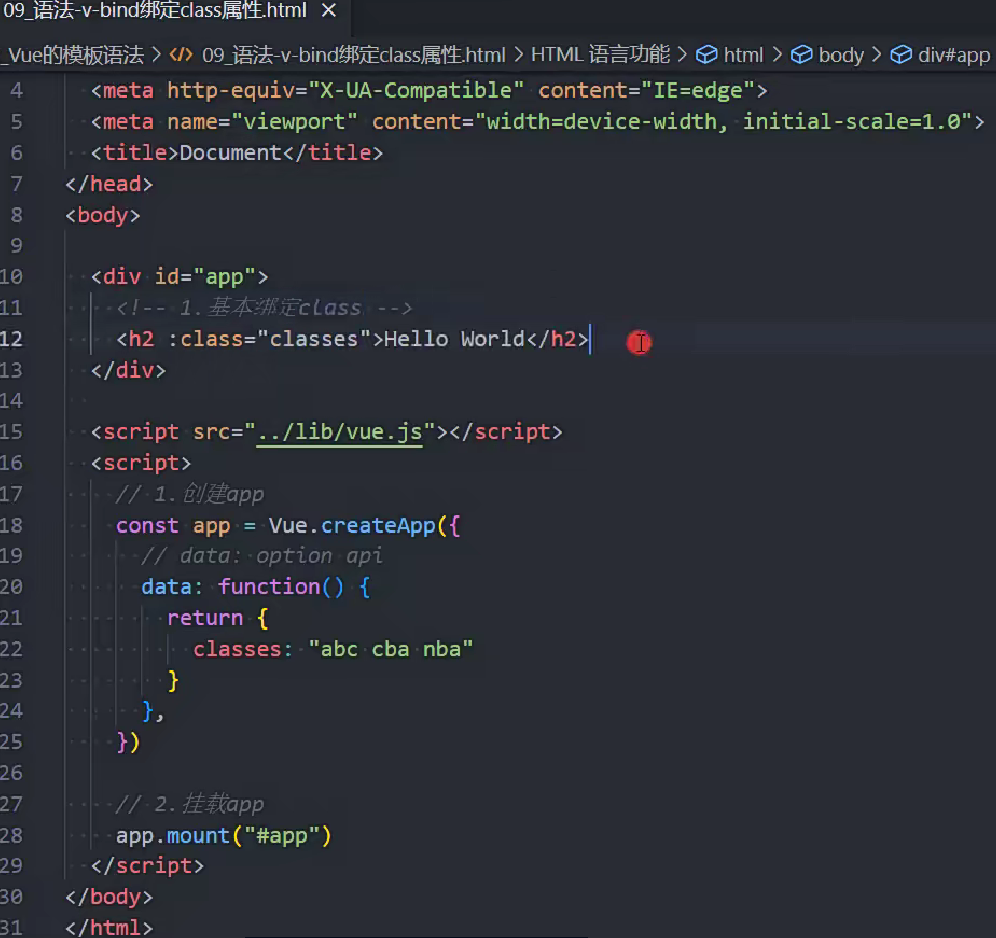The height and width of the screenshot is (938, 996).
Task: Select the div#app breadcrumb
Action: point(953,55)
